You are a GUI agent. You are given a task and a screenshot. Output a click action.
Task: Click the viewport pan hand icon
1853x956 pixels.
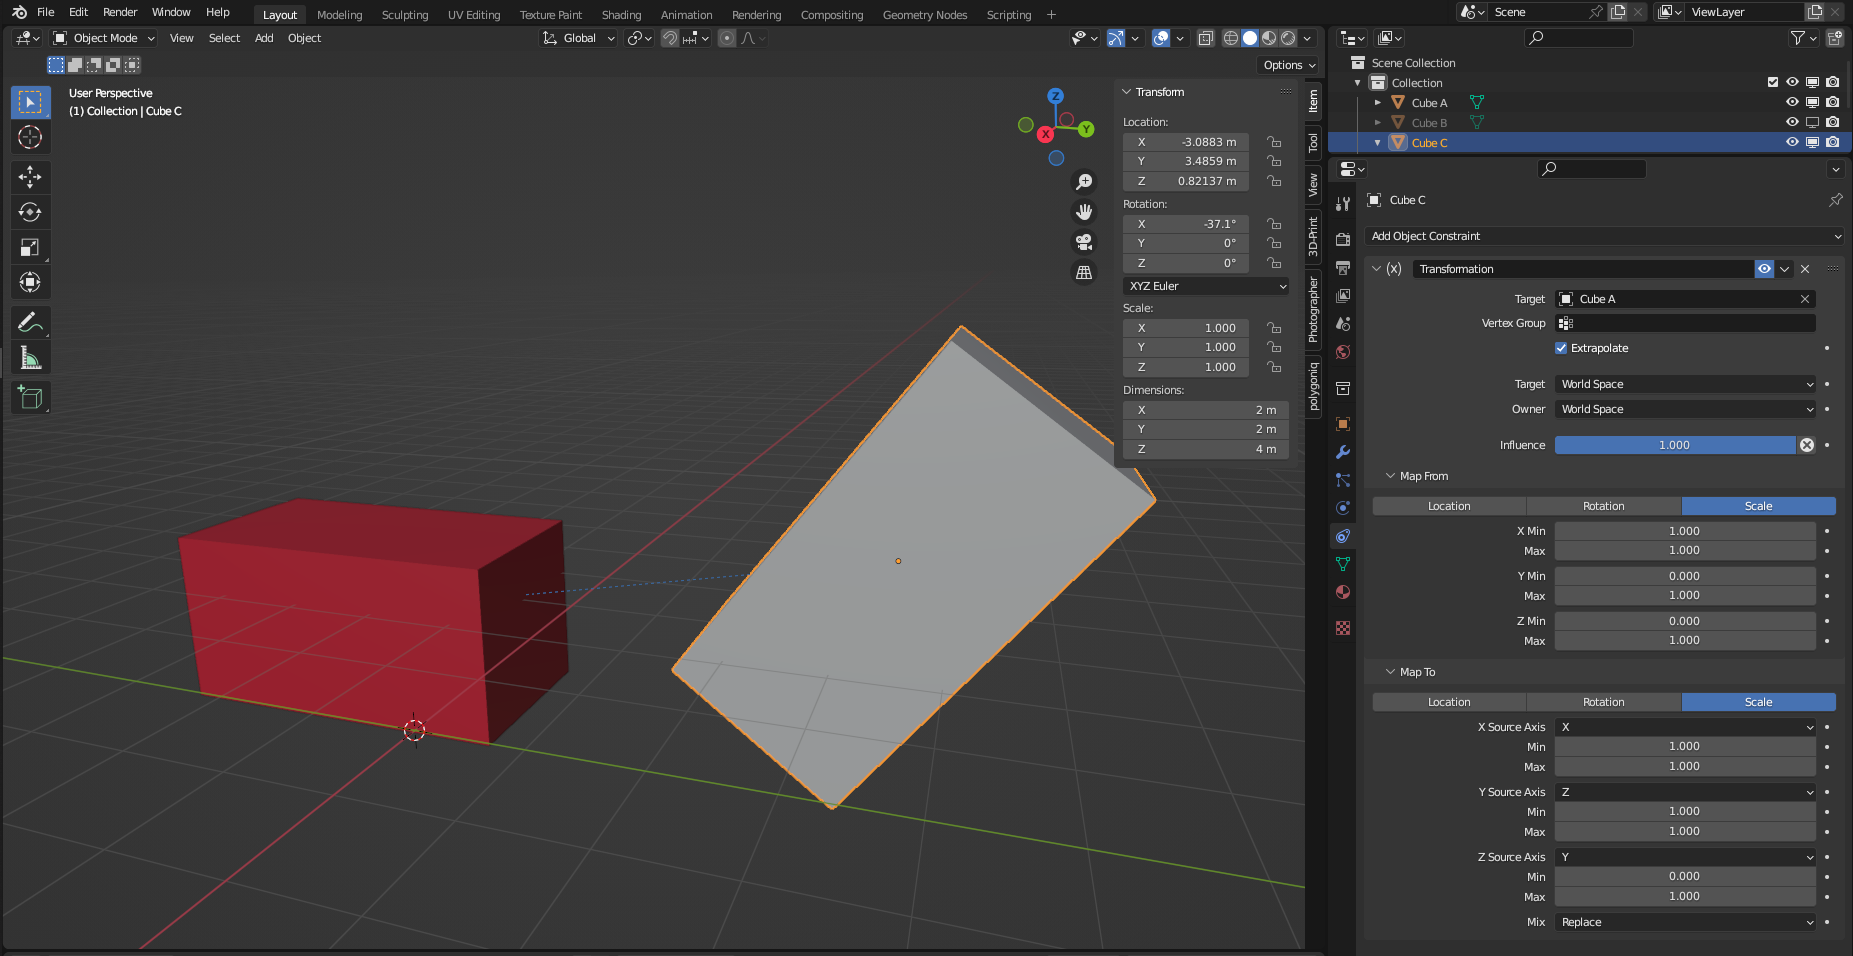tap(1084, 212)
